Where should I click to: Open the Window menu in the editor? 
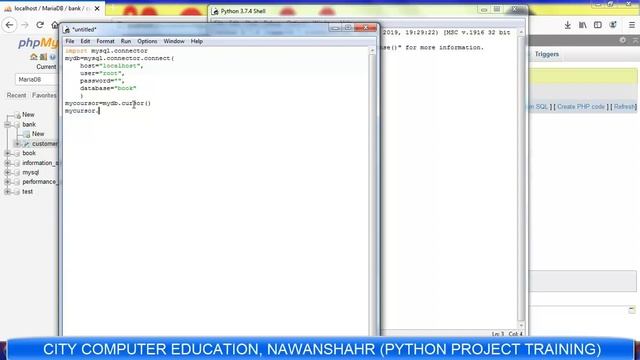174,41
